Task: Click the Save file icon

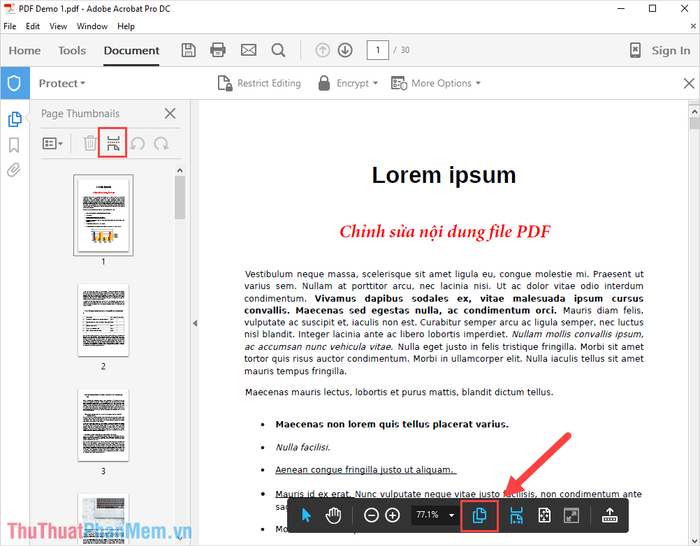Action: (x=188, y=50)
